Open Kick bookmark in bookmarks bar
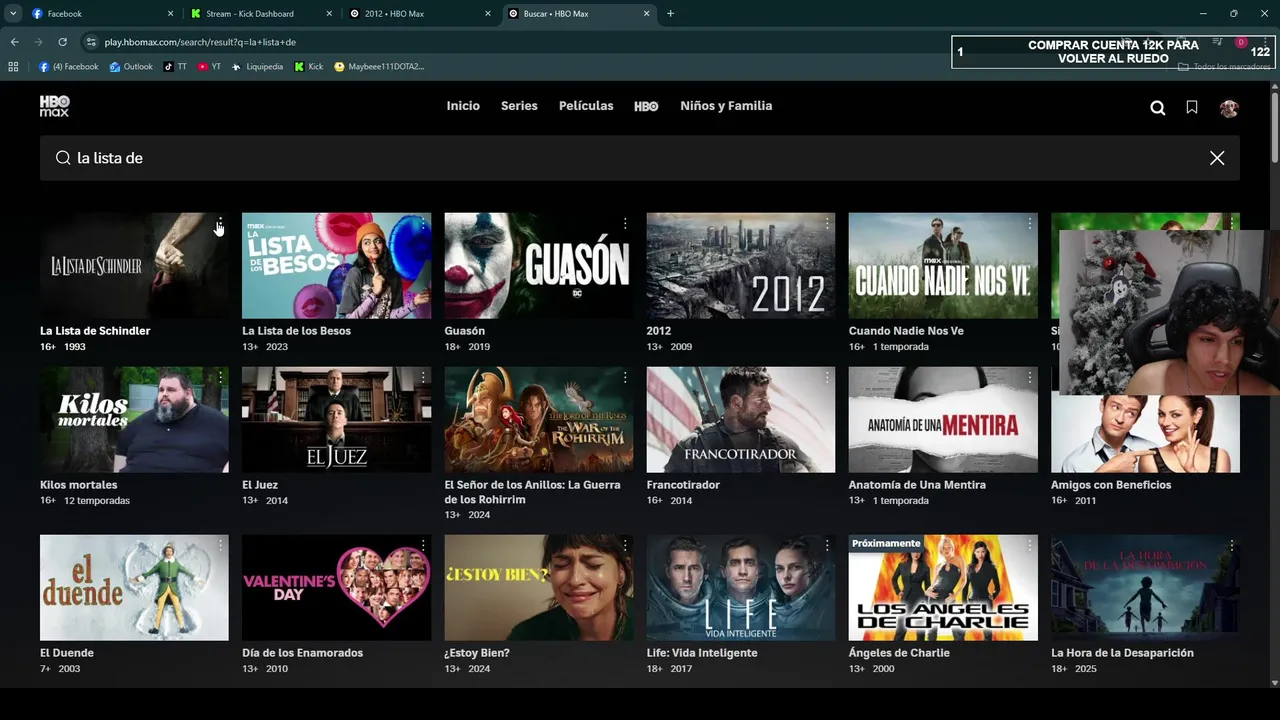Screen dimensions: 1280x720 tap(309, 67)
